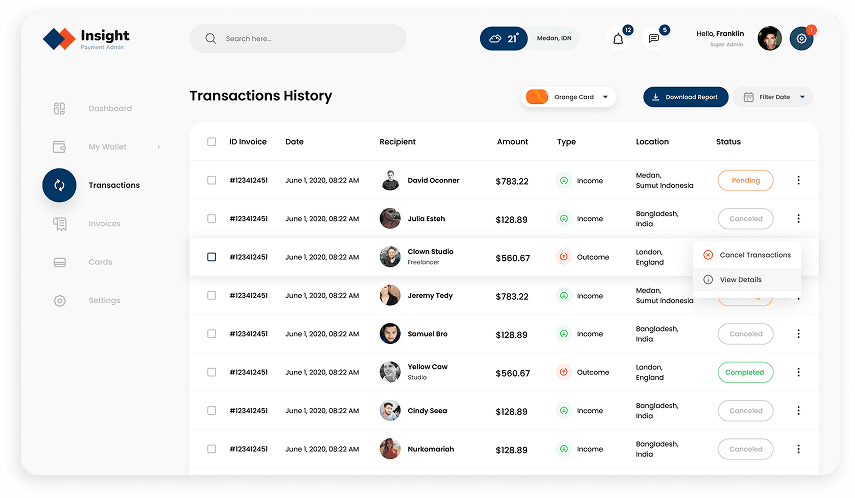Click the Outcome icon in Clown Studio row
The image size is (855, 498).
[564, 257]
